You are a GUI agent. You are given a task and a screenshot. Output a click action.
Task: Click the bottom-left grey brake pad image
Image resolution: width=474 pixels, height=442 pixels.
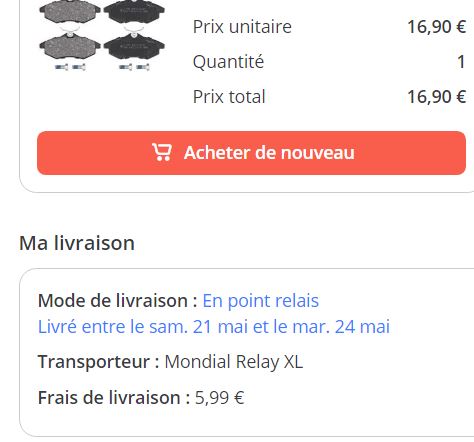point(70,46)
